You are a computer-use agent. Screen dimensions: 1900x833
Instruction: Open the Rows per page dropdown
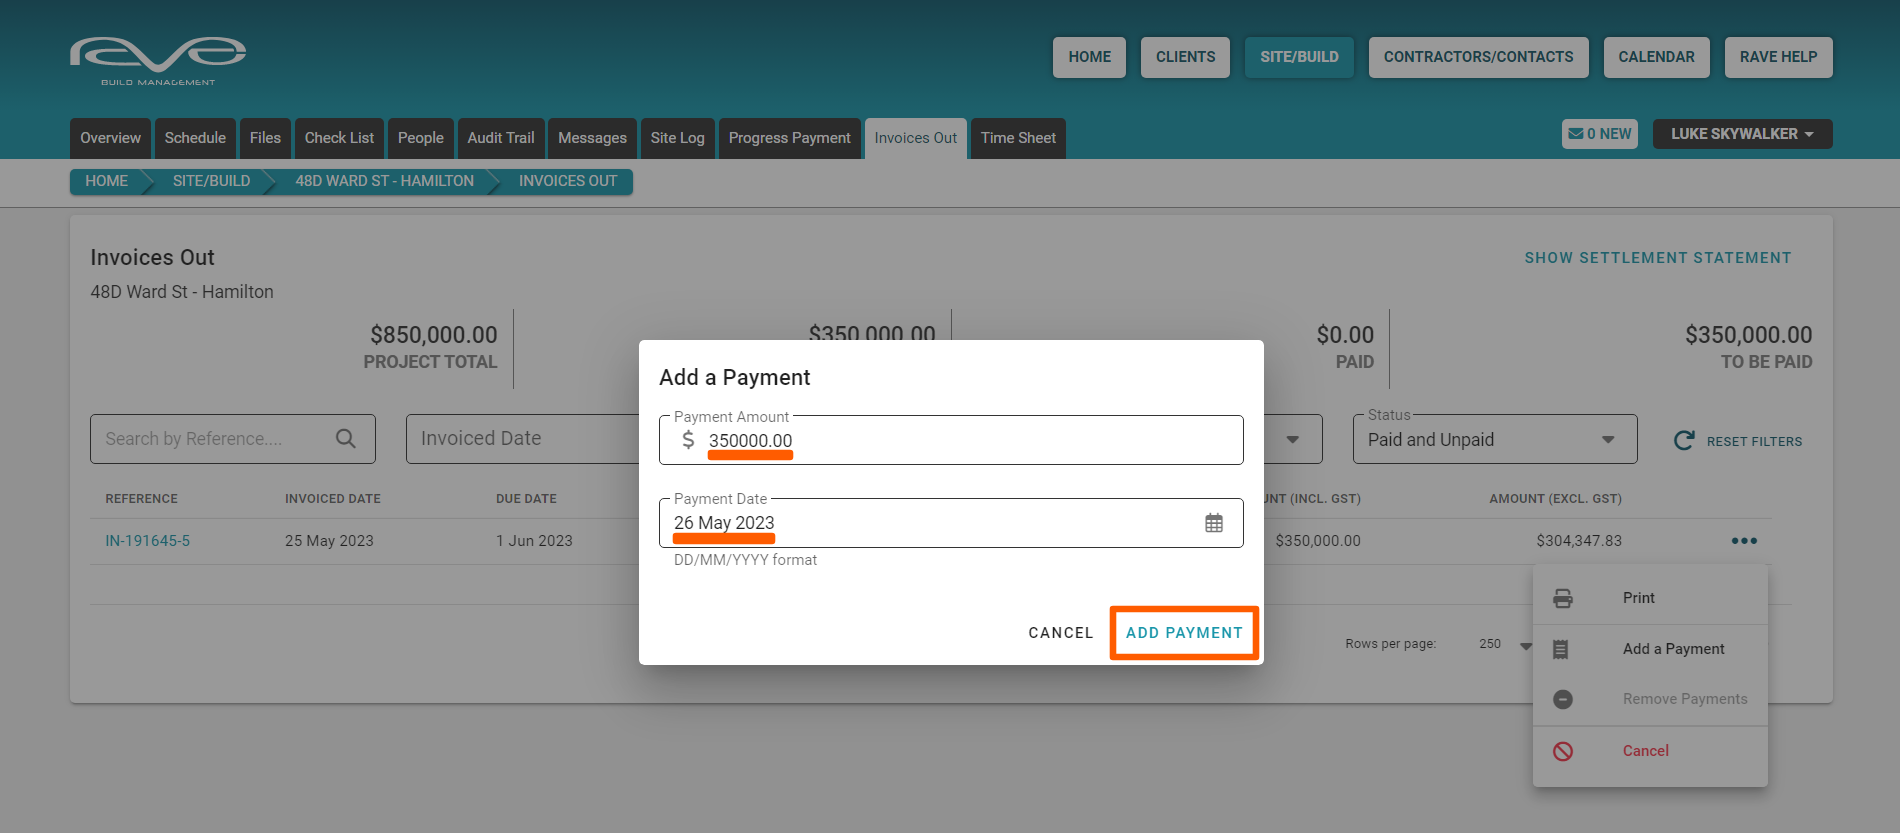(x=1503, y=644)
